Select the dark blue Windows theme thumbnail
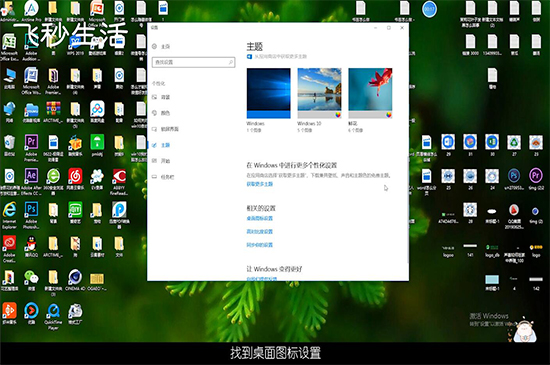The height and width of the screenshot is (365, 550). (268, 93)
